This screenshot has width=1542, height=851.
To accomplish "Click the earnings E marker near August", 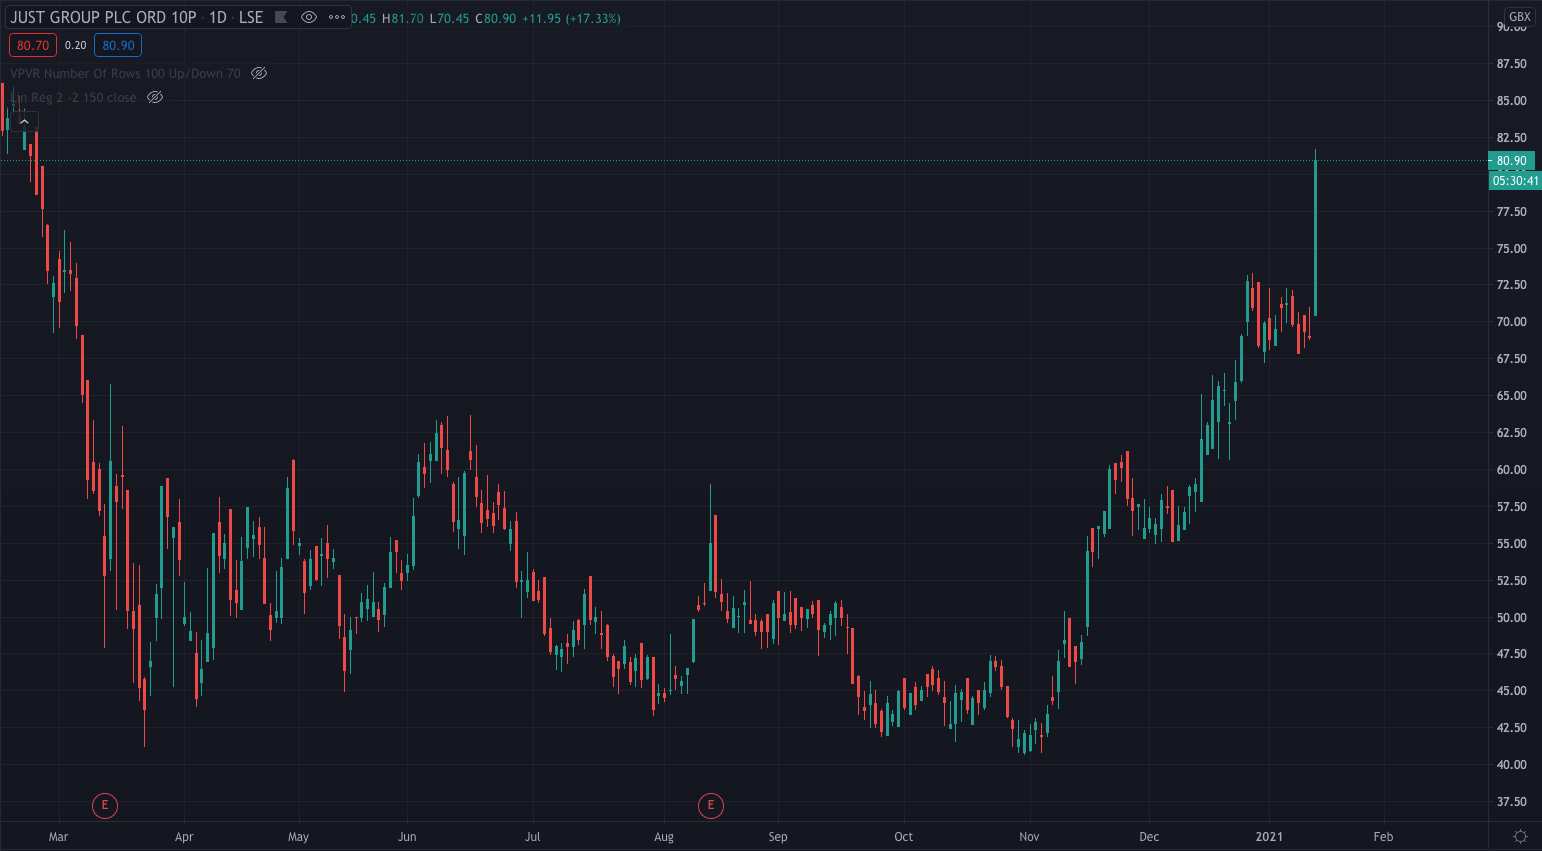I will pos(711,805).
